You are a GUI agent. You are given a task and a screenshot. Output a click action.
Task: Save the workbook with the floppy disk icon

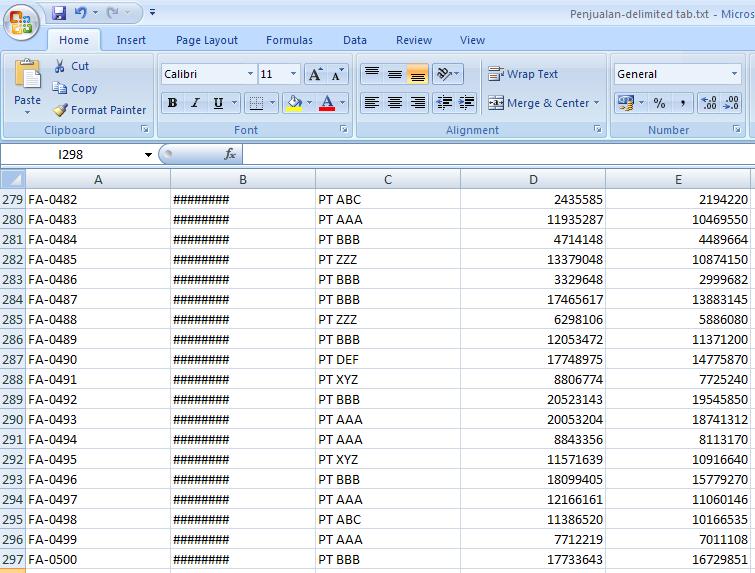[x=59, y=13]
